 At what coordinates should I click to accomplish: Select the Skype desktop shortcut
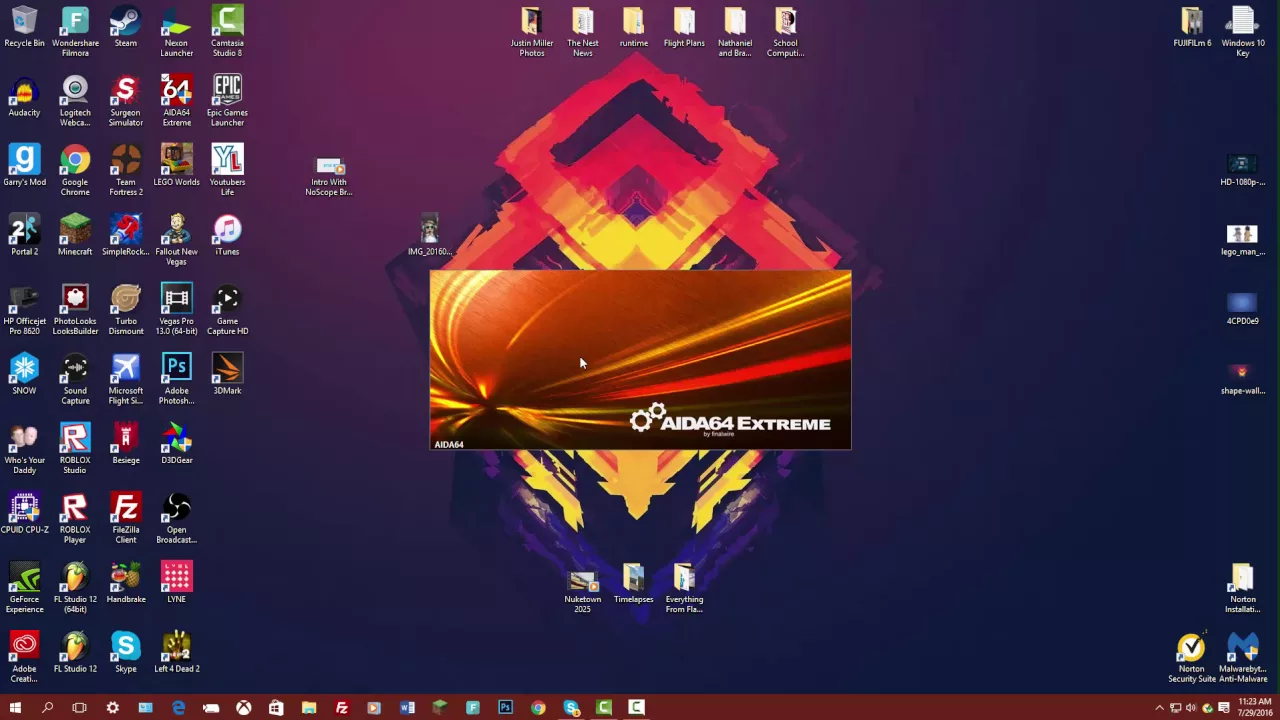coord(125,653)
